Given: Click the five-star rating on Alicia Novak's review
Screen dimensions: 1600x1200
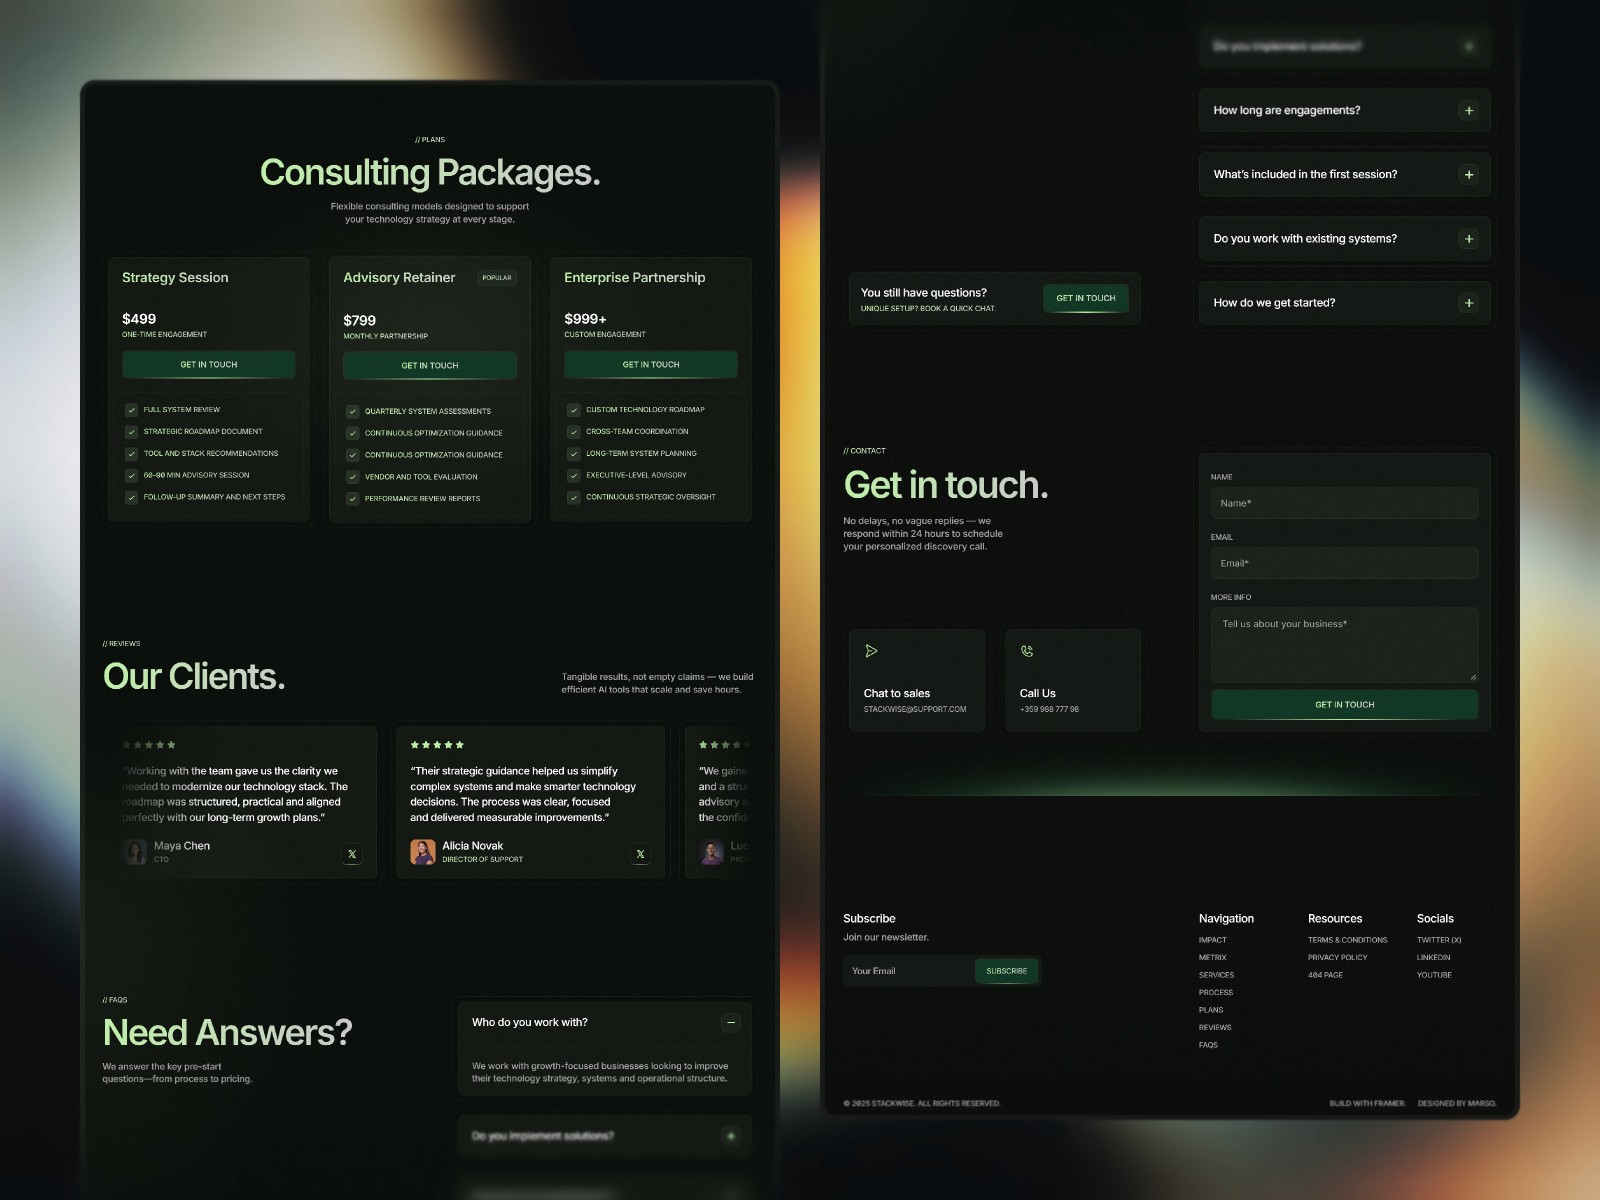Looking at the screenshot, I should pos(437,745).
